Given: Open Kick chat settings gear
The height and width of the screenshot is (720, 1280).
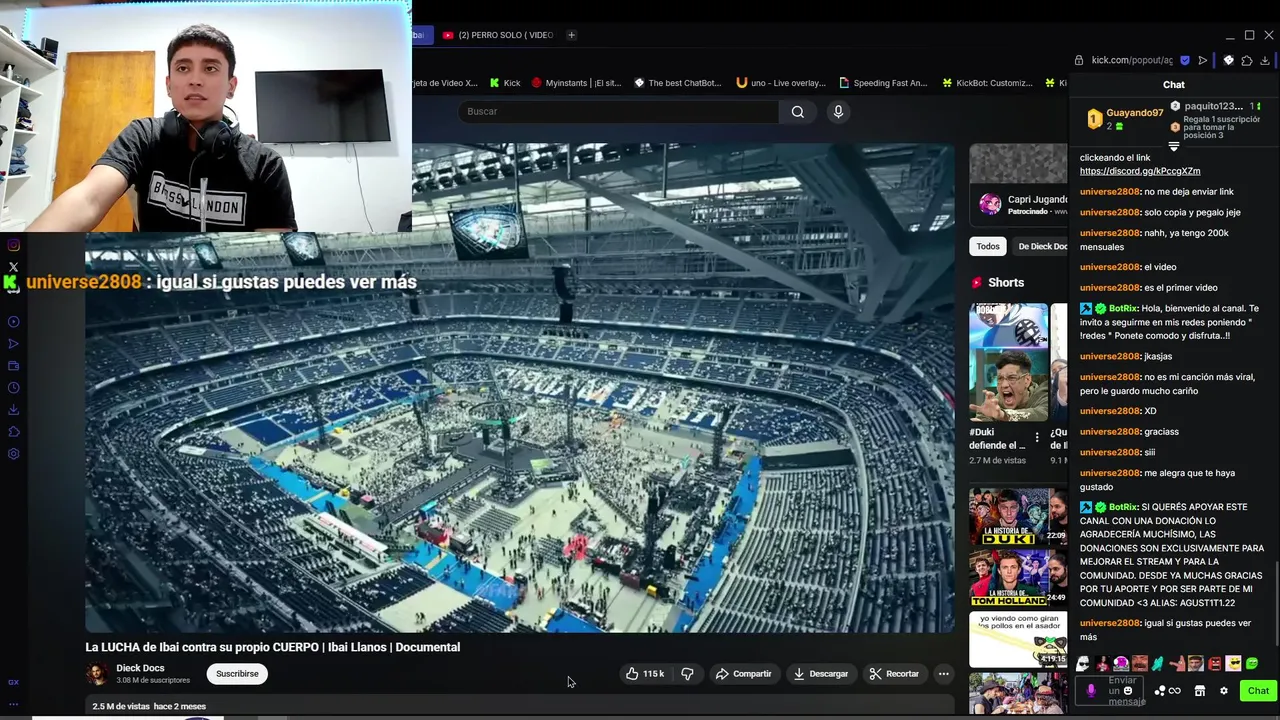Looking at the screenshot, I should pos(1223,690).
